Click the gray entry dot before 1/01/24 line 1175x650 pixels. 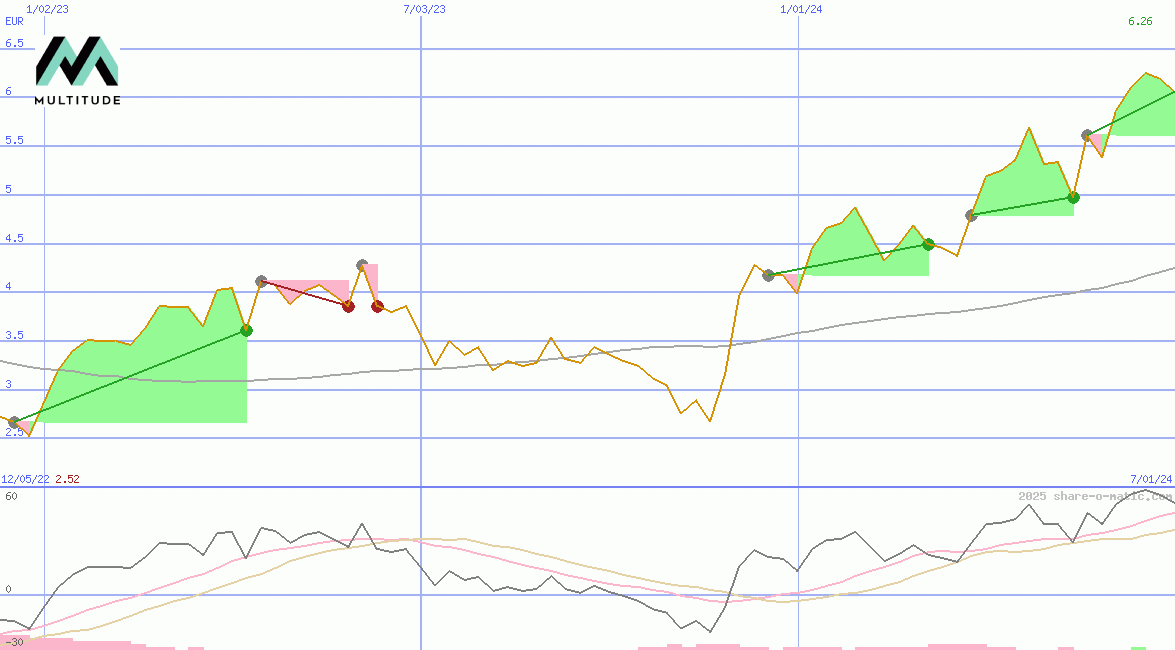click(768, 275)
